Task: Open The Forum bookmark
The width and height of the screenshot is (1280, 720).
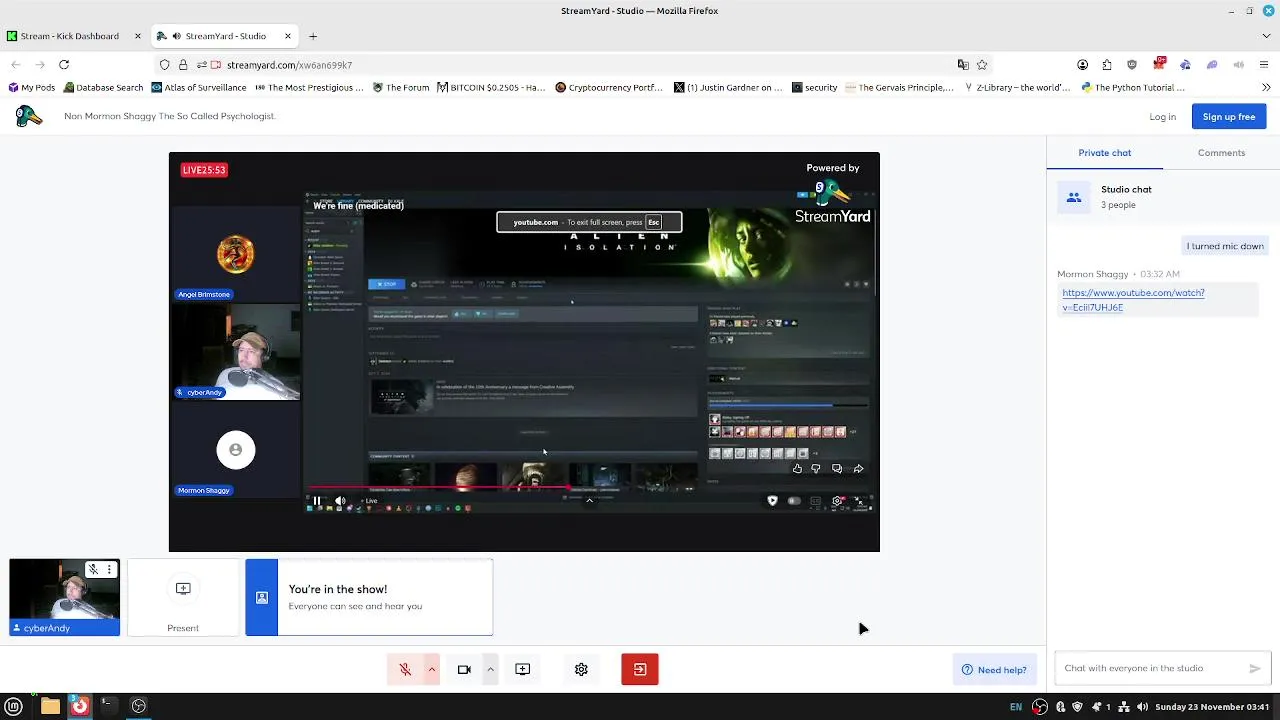Action: pyautogui.click(x=400, y=88)
